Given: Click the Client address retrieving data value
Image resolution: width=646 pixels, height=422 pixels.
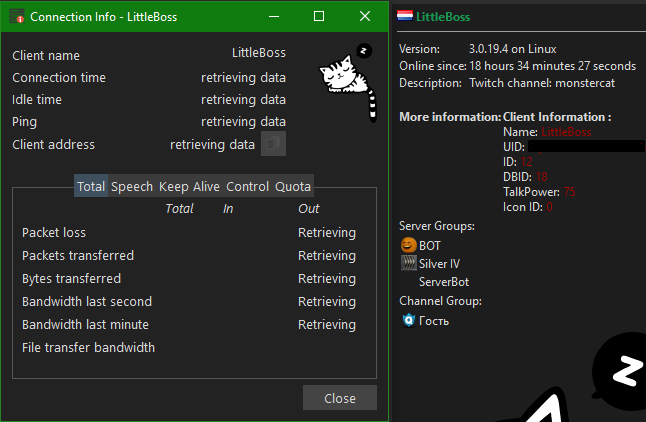Looking at the screenshot, I should click(x=212, y=145).
